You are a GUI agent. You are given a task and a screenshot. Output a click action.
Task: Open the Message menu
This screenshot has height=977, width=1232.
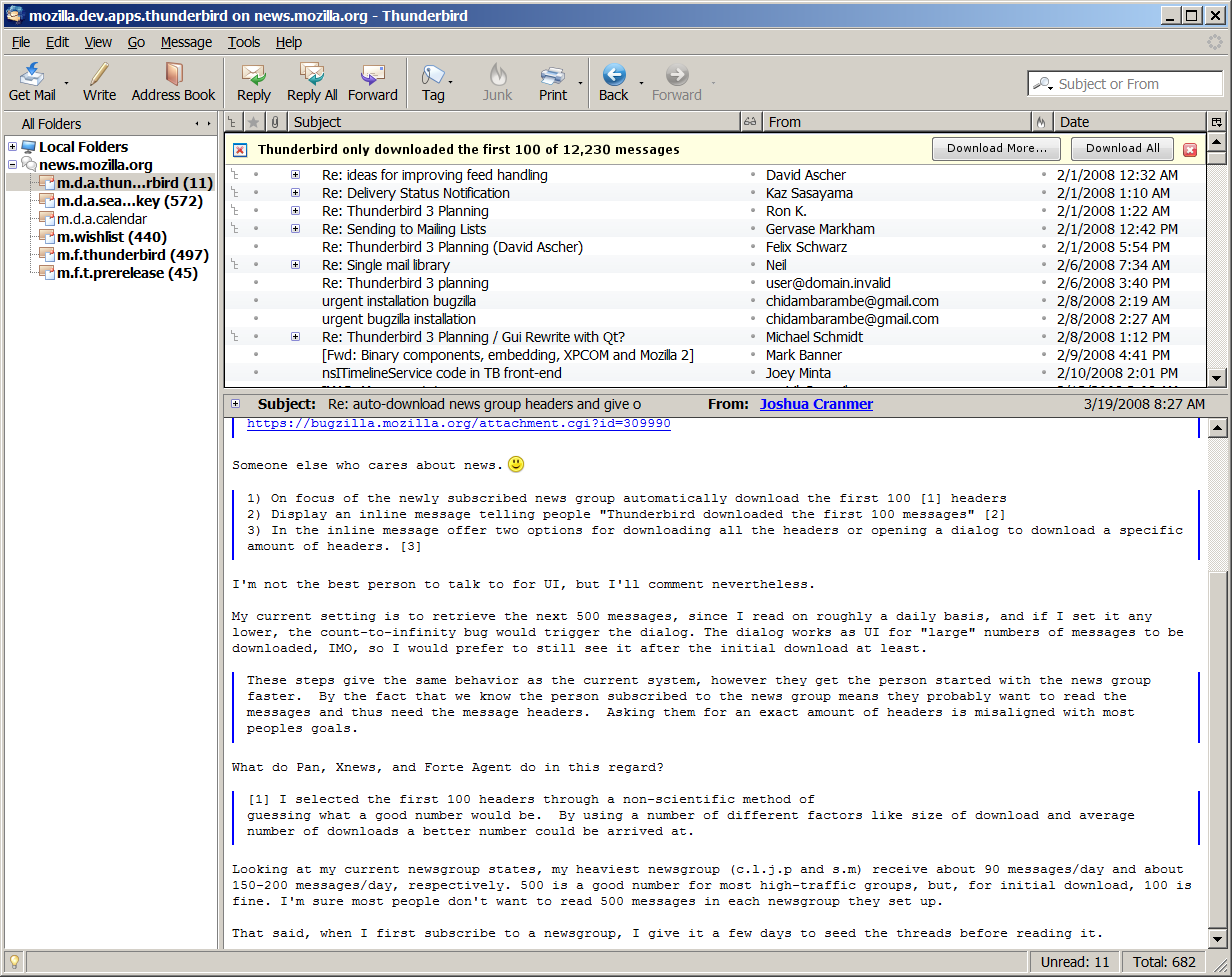[186, 42]
